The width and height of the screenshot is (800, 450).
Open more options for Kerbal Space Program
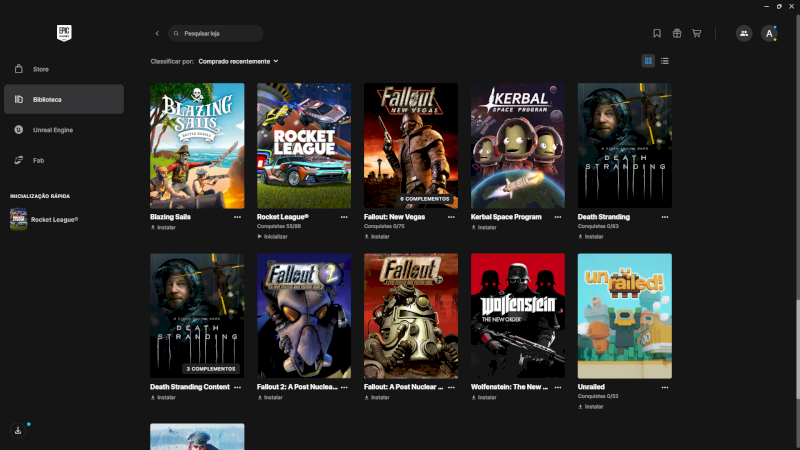point(558,217)
